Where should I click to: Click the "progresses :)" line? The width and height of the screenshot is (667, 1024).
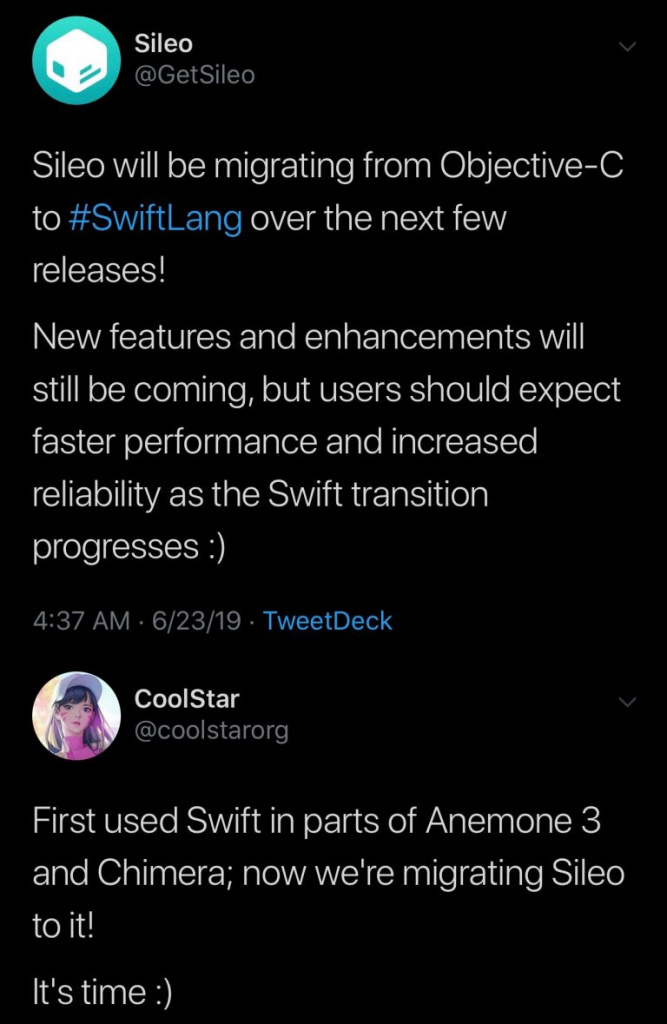pyautogui.click(x=130, y=546)
